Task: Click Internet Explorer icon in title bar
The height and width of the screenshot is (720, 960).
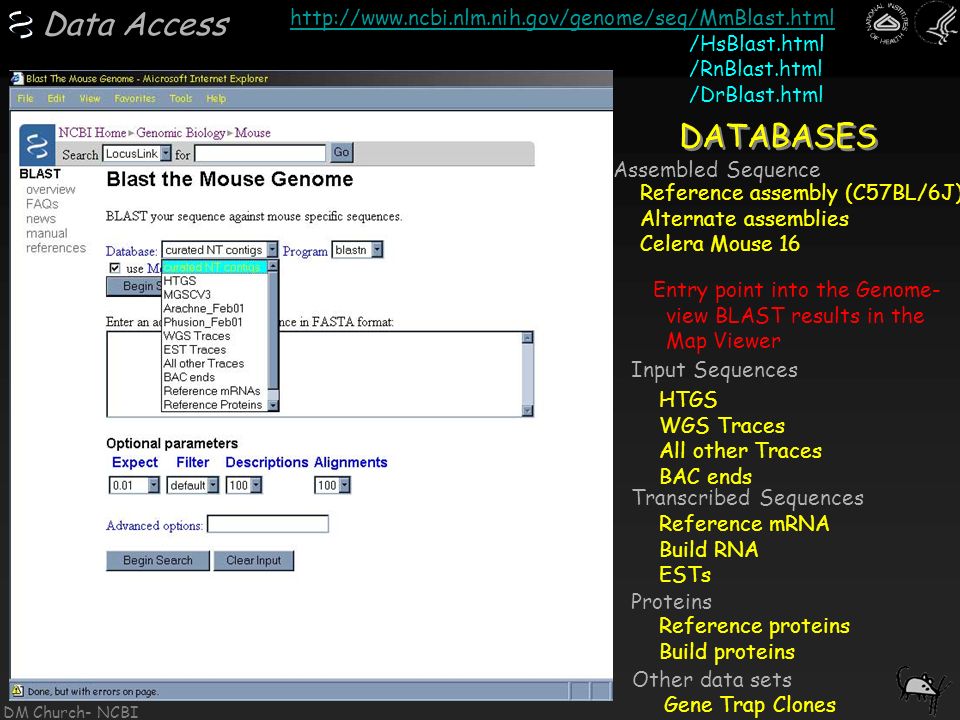Action: click(17, 78)
